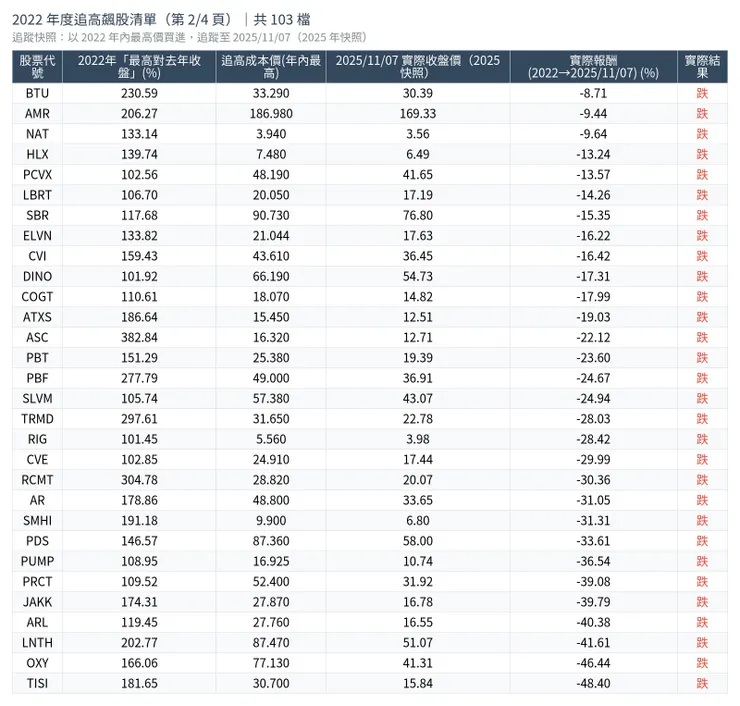Viewport: 740px width, 706px height.
Task: Click the -41.61 return for LNTH
Action: (x=593, y=643)
